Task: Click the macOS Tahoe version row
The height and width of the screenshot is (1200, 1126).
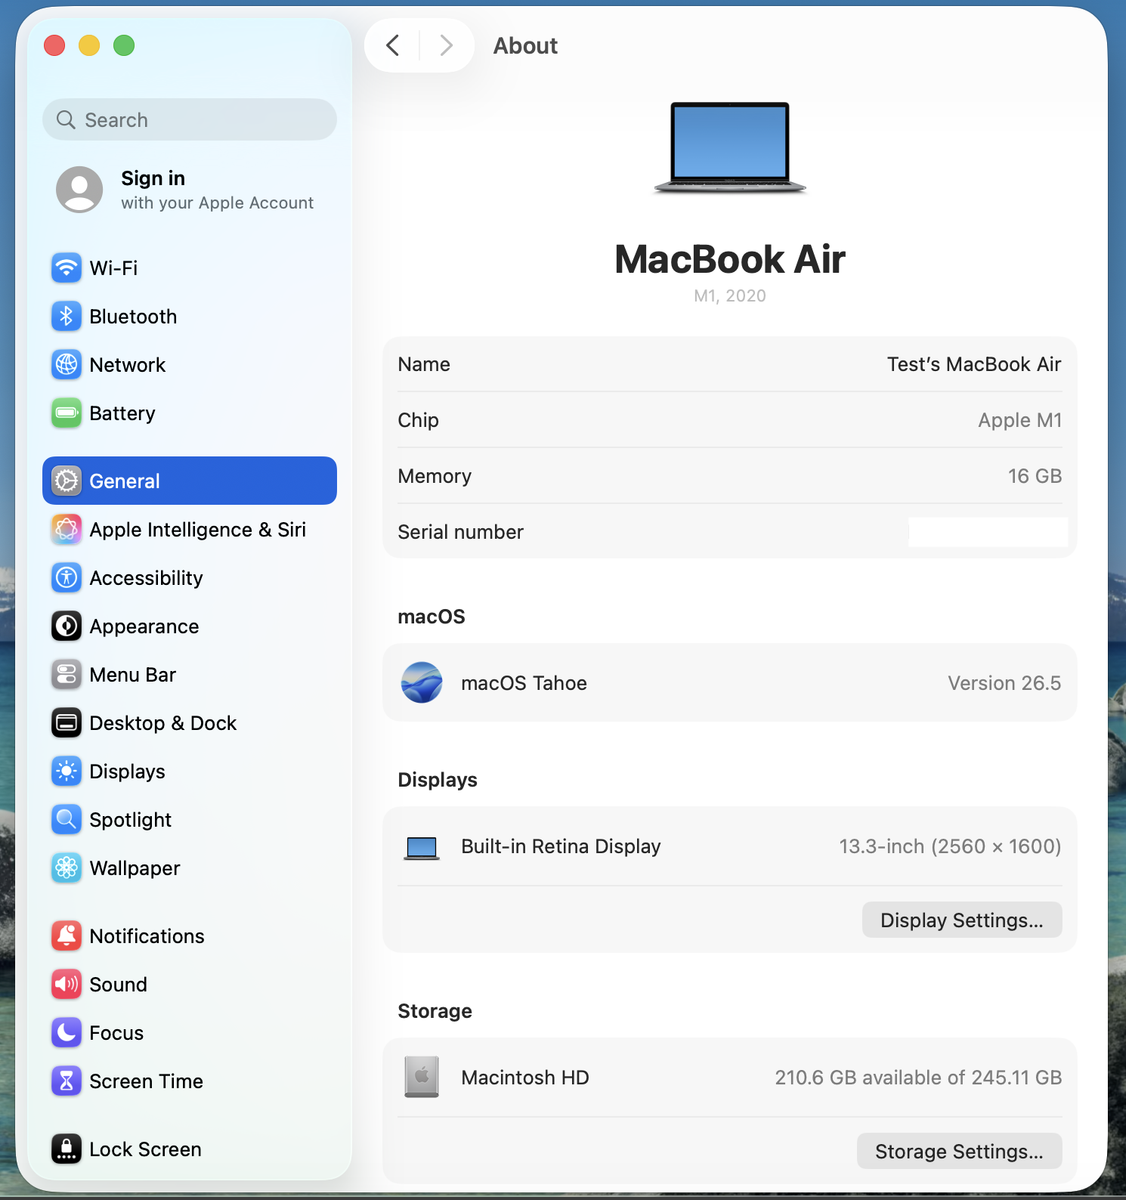Action: (729, 683)
